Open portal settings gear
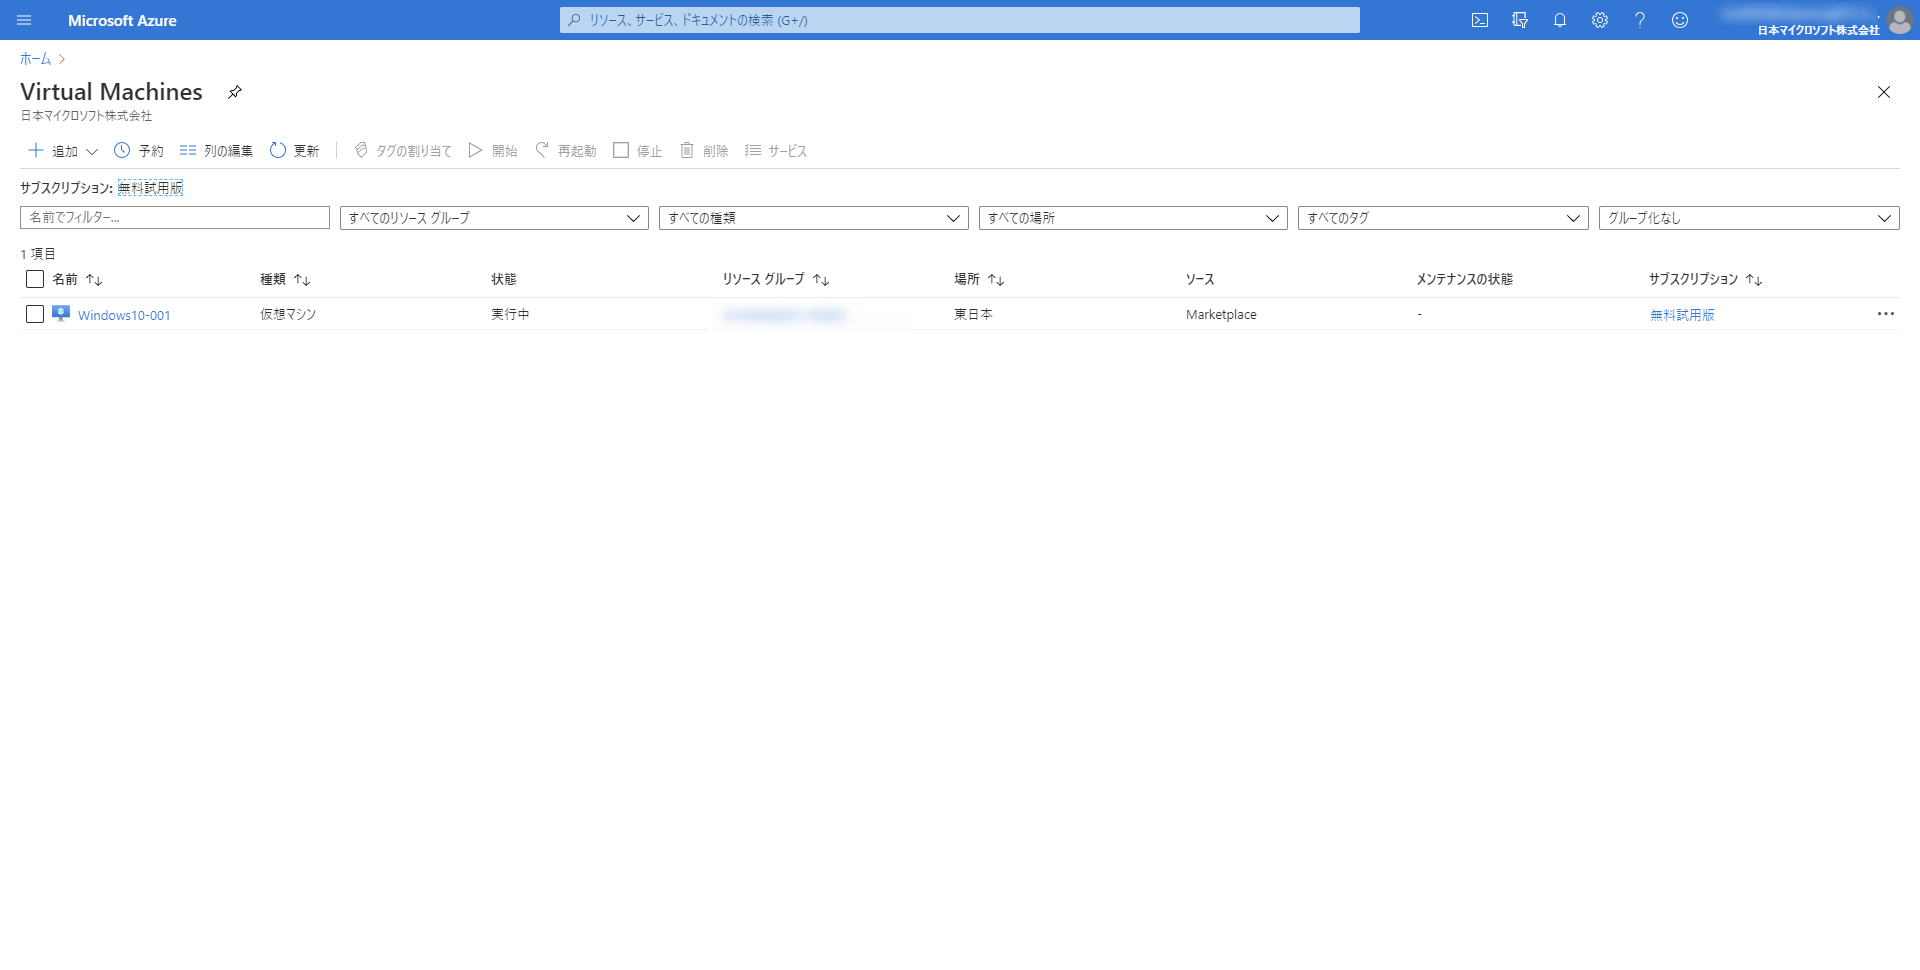Image resolution: width=1920 pixels, height=970 pixels. pos(1600,20)
